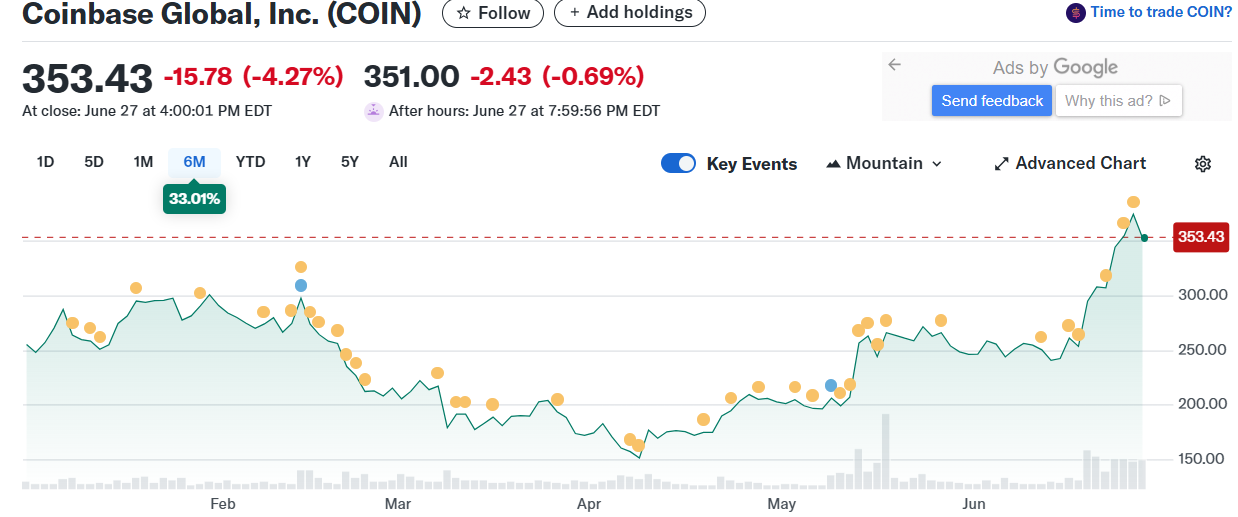Open the Mountain chart type dropdown
1238x517 pixels.
(884, 163)
